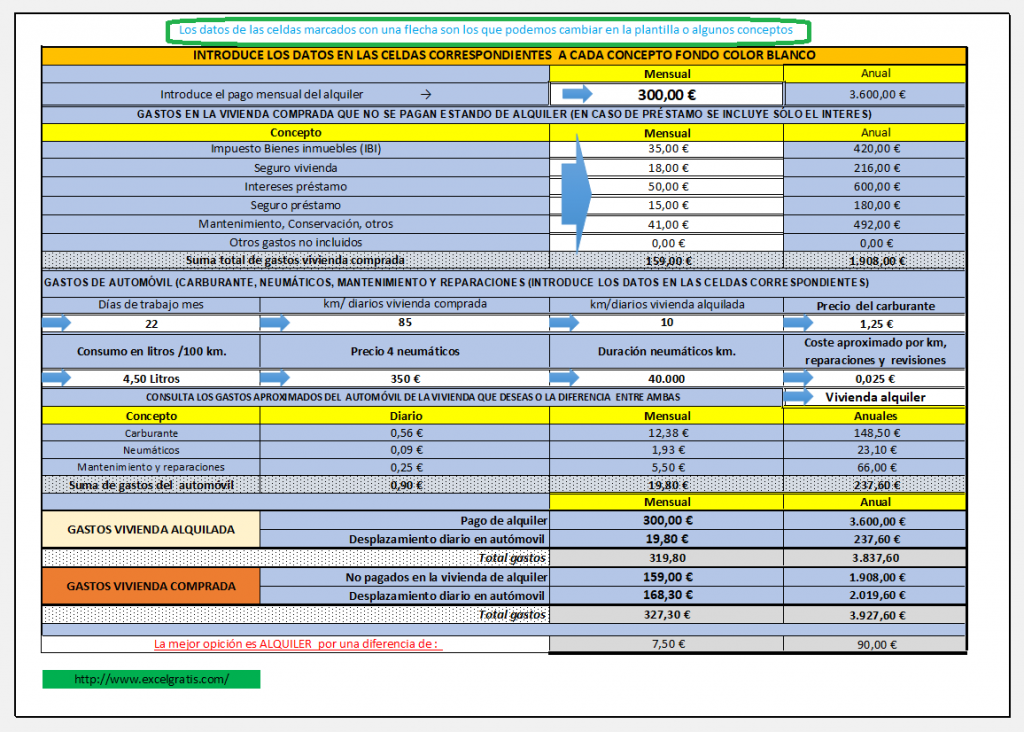
Task: Click the blue arrow beside monthly rent 300,00 €
Action: click(577, 94)
